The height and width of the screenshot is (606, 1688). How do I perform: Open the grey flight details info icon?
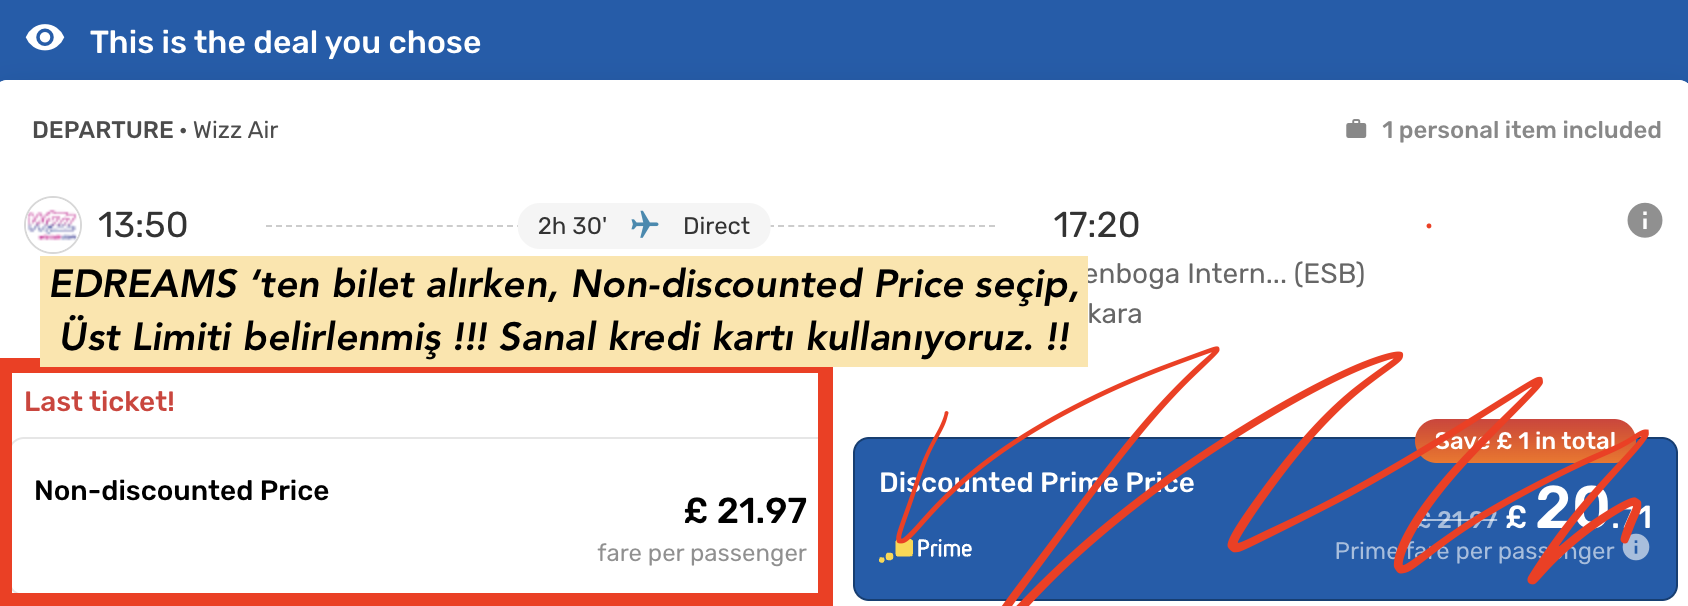click(x=1644, y=220)
